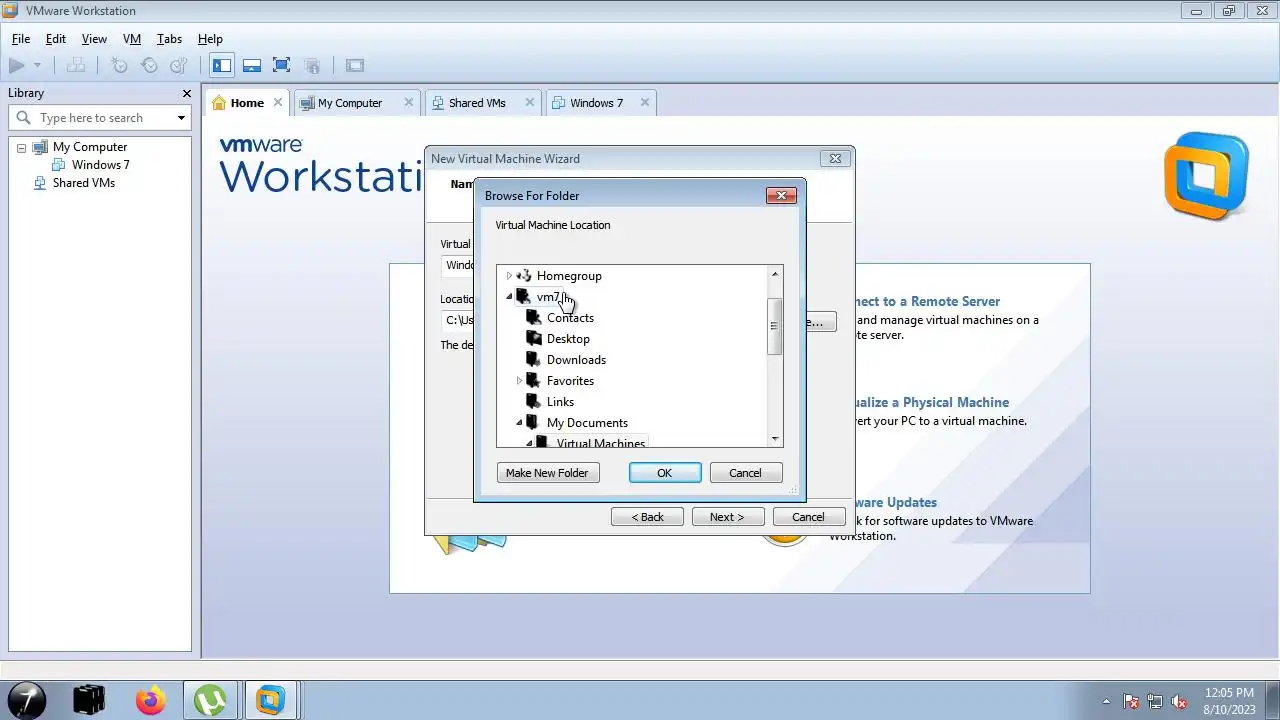Viewport: 1280px width, 720px height.
Task: Toggle the Show Library sidebar toolbar icon
Action: tap(222, 66)
